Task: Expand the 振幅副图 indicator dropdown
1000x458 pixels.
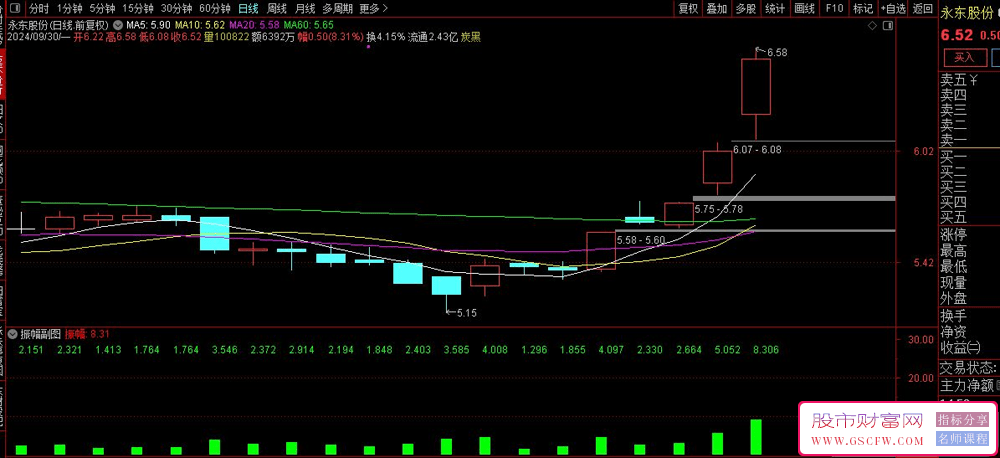Action: [13, 333]
